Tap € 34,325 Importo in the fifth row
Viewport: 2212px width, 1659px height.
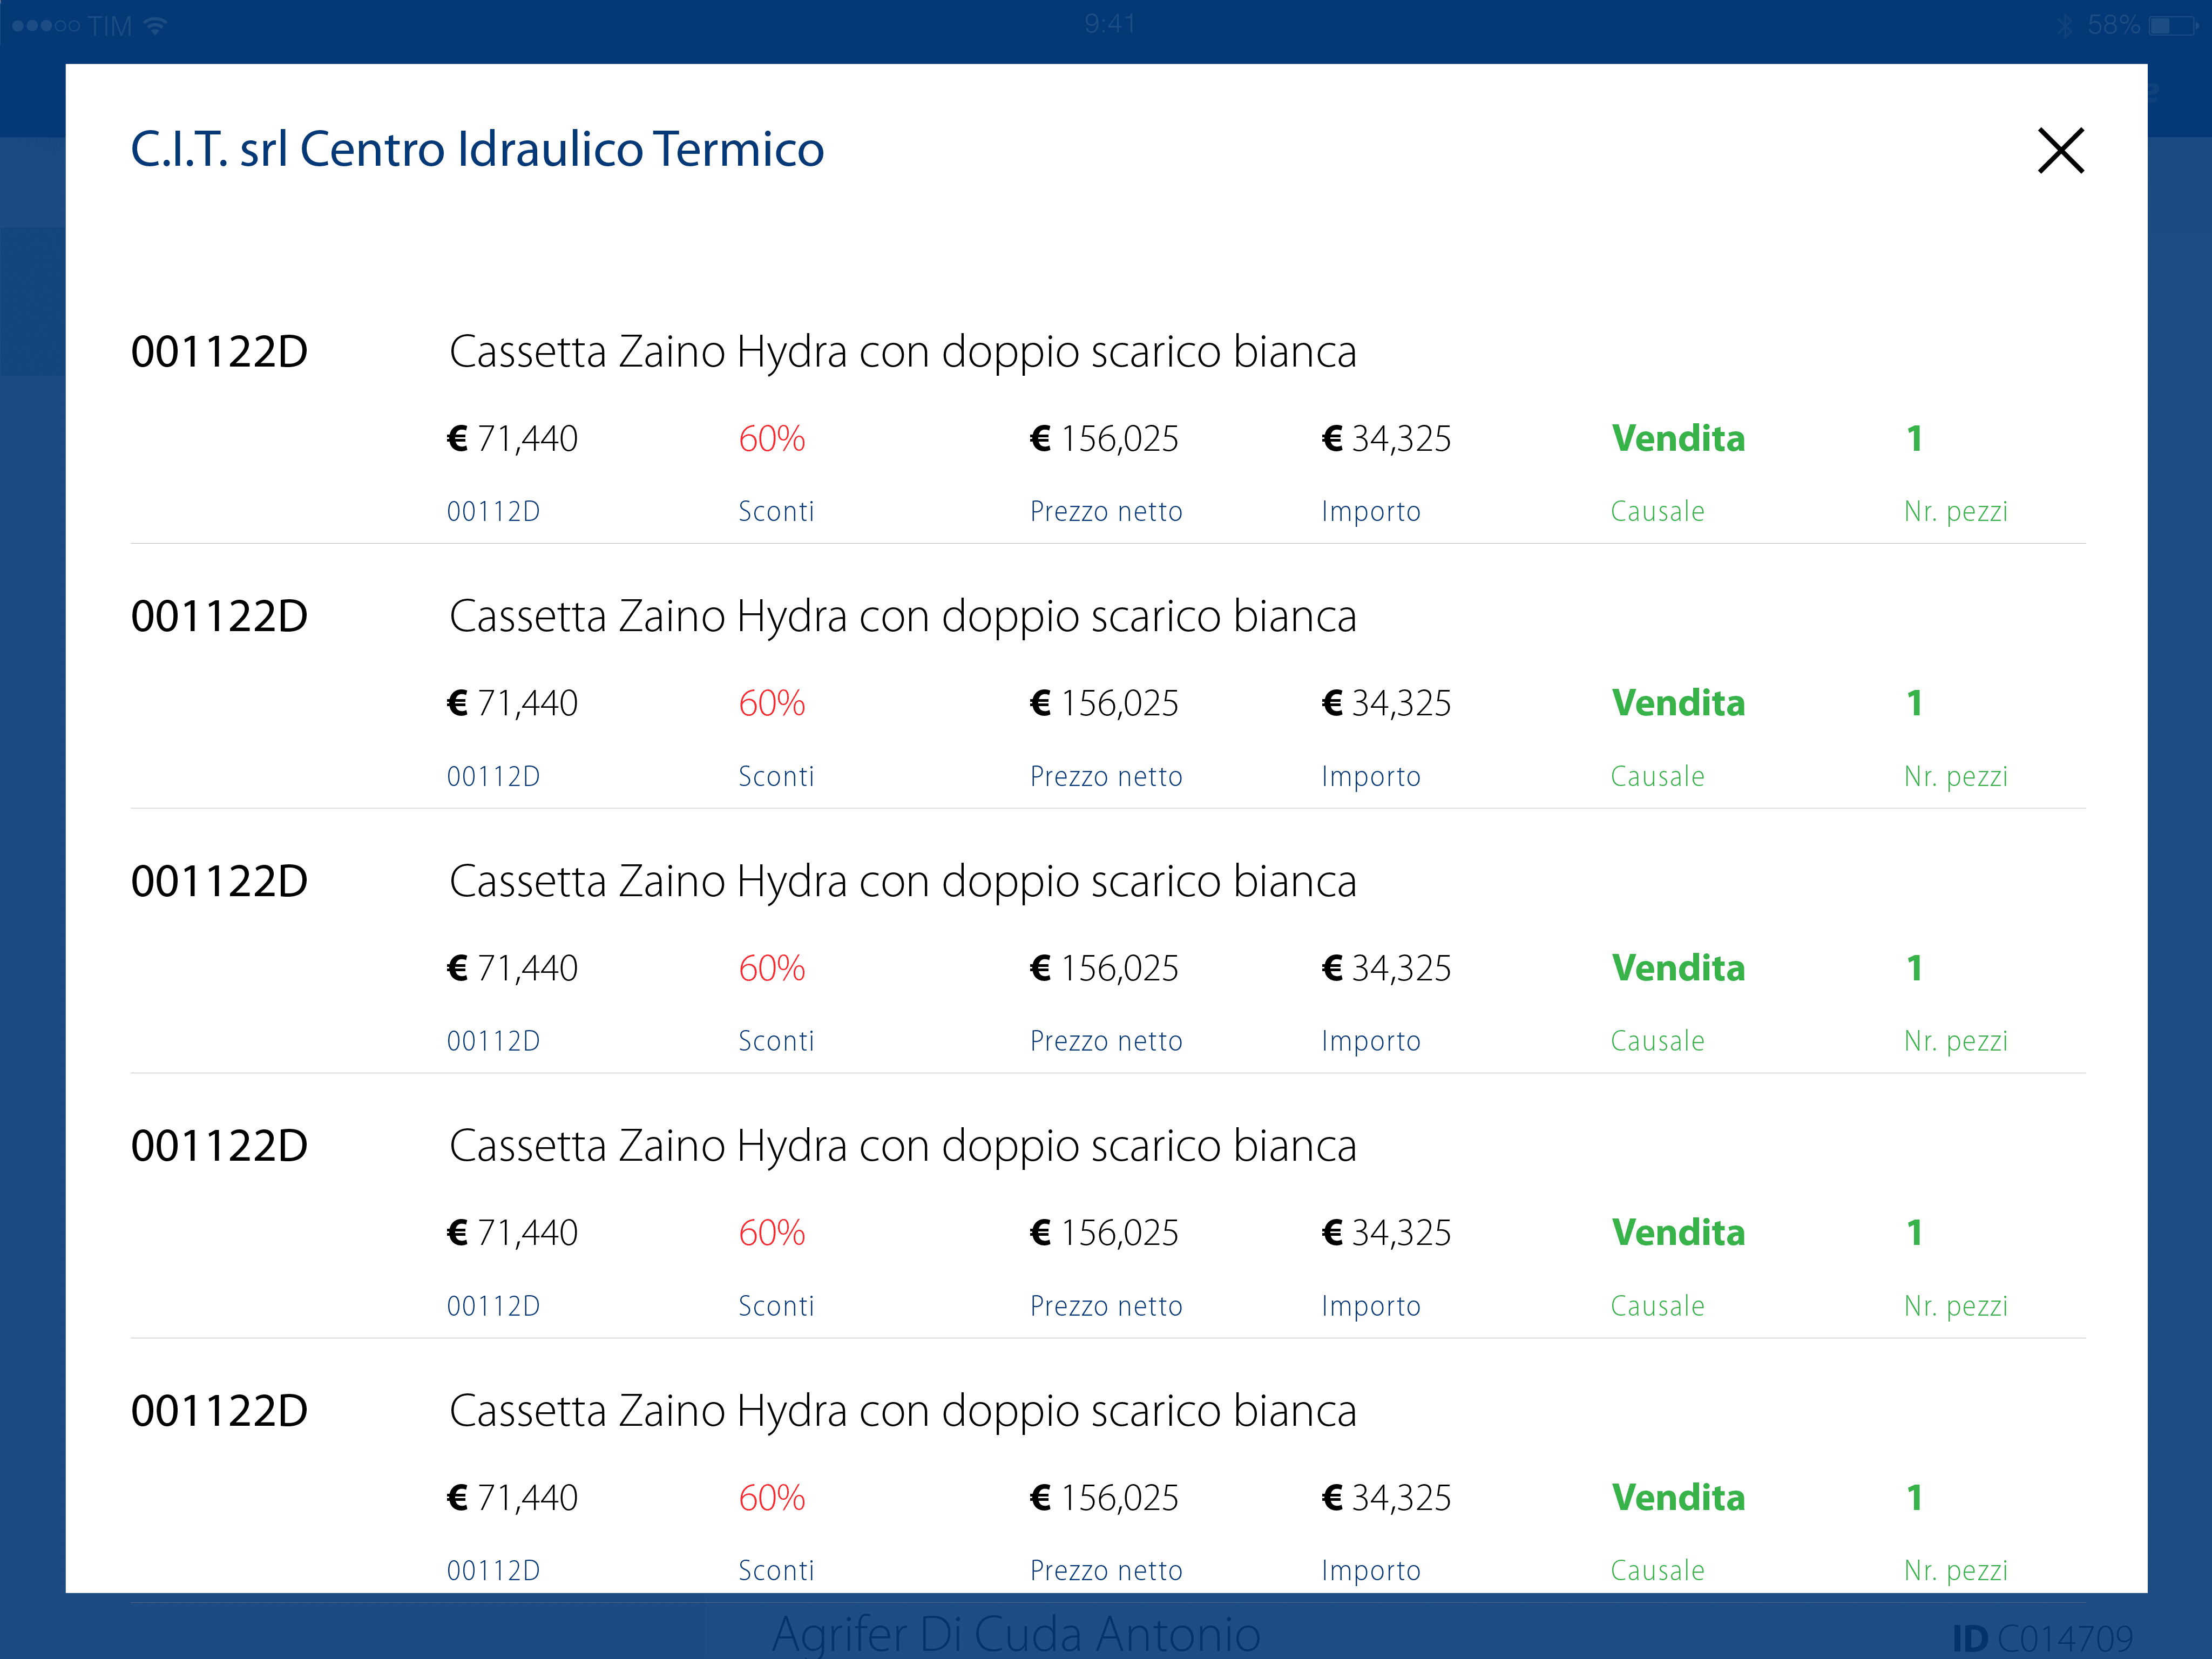[x=1386, y=1498]
